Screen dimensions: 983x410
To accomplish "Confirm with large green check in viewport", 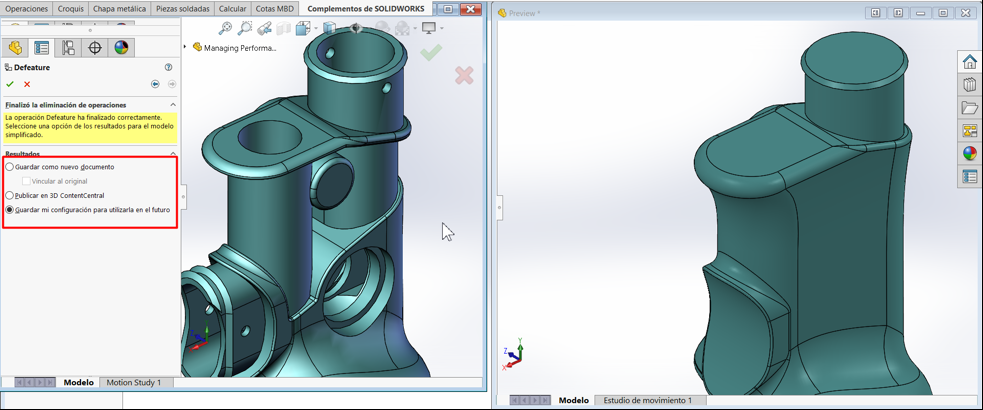I will pyautogui.click(x=431, y=53).
